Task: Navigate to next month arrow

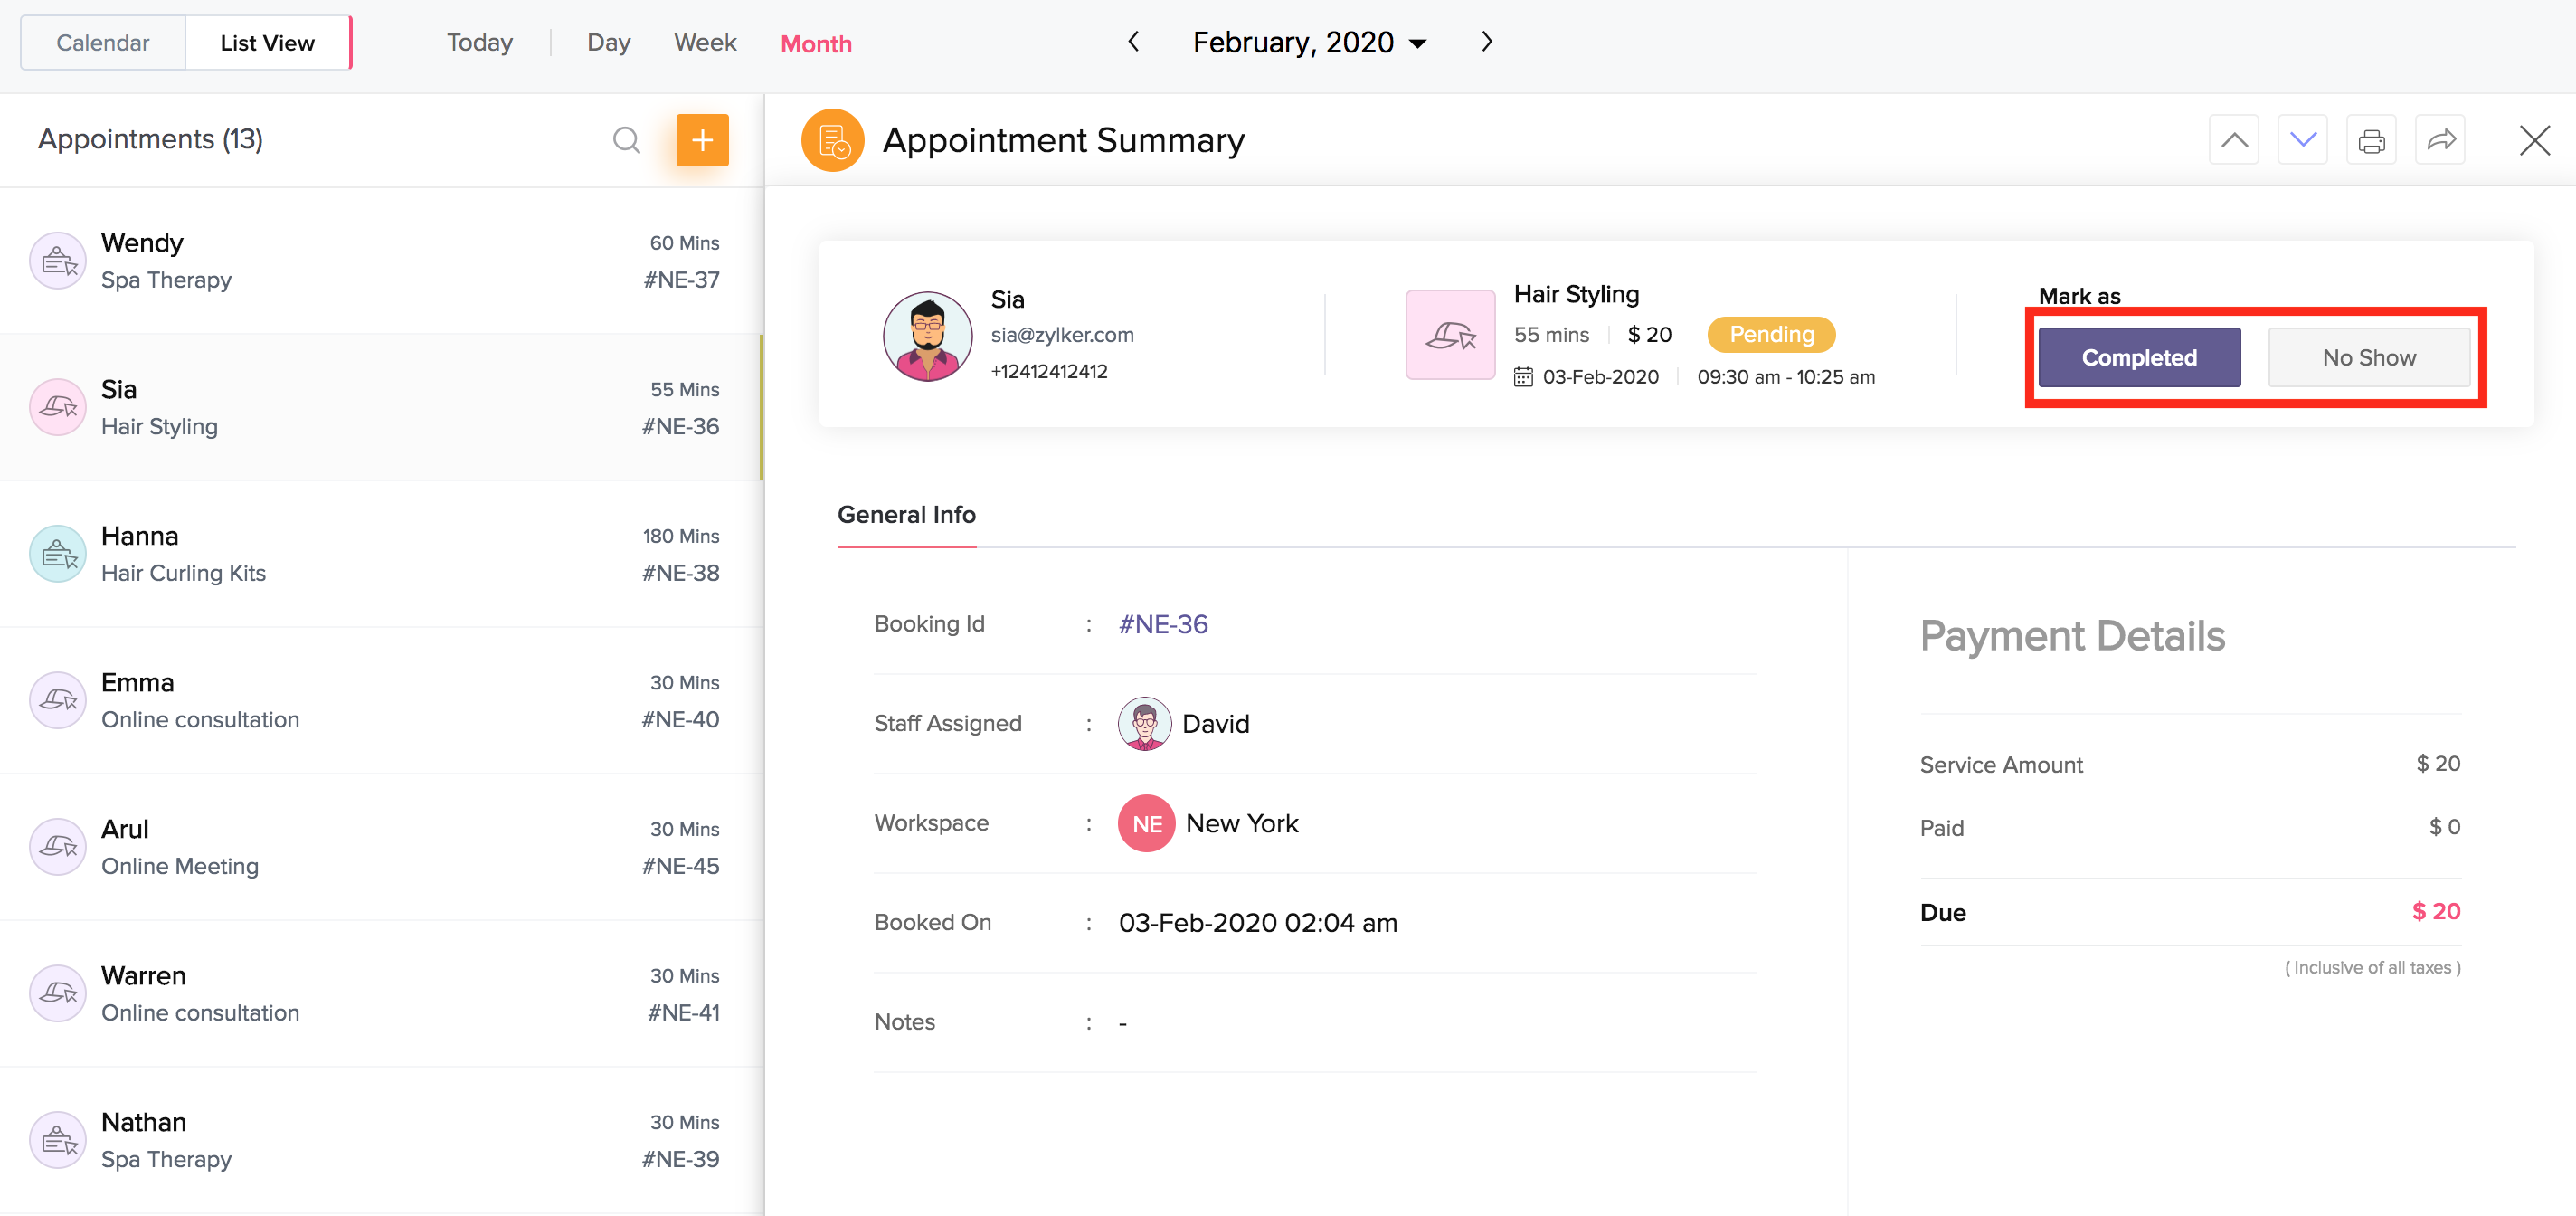Action: tap(1486, 42)
